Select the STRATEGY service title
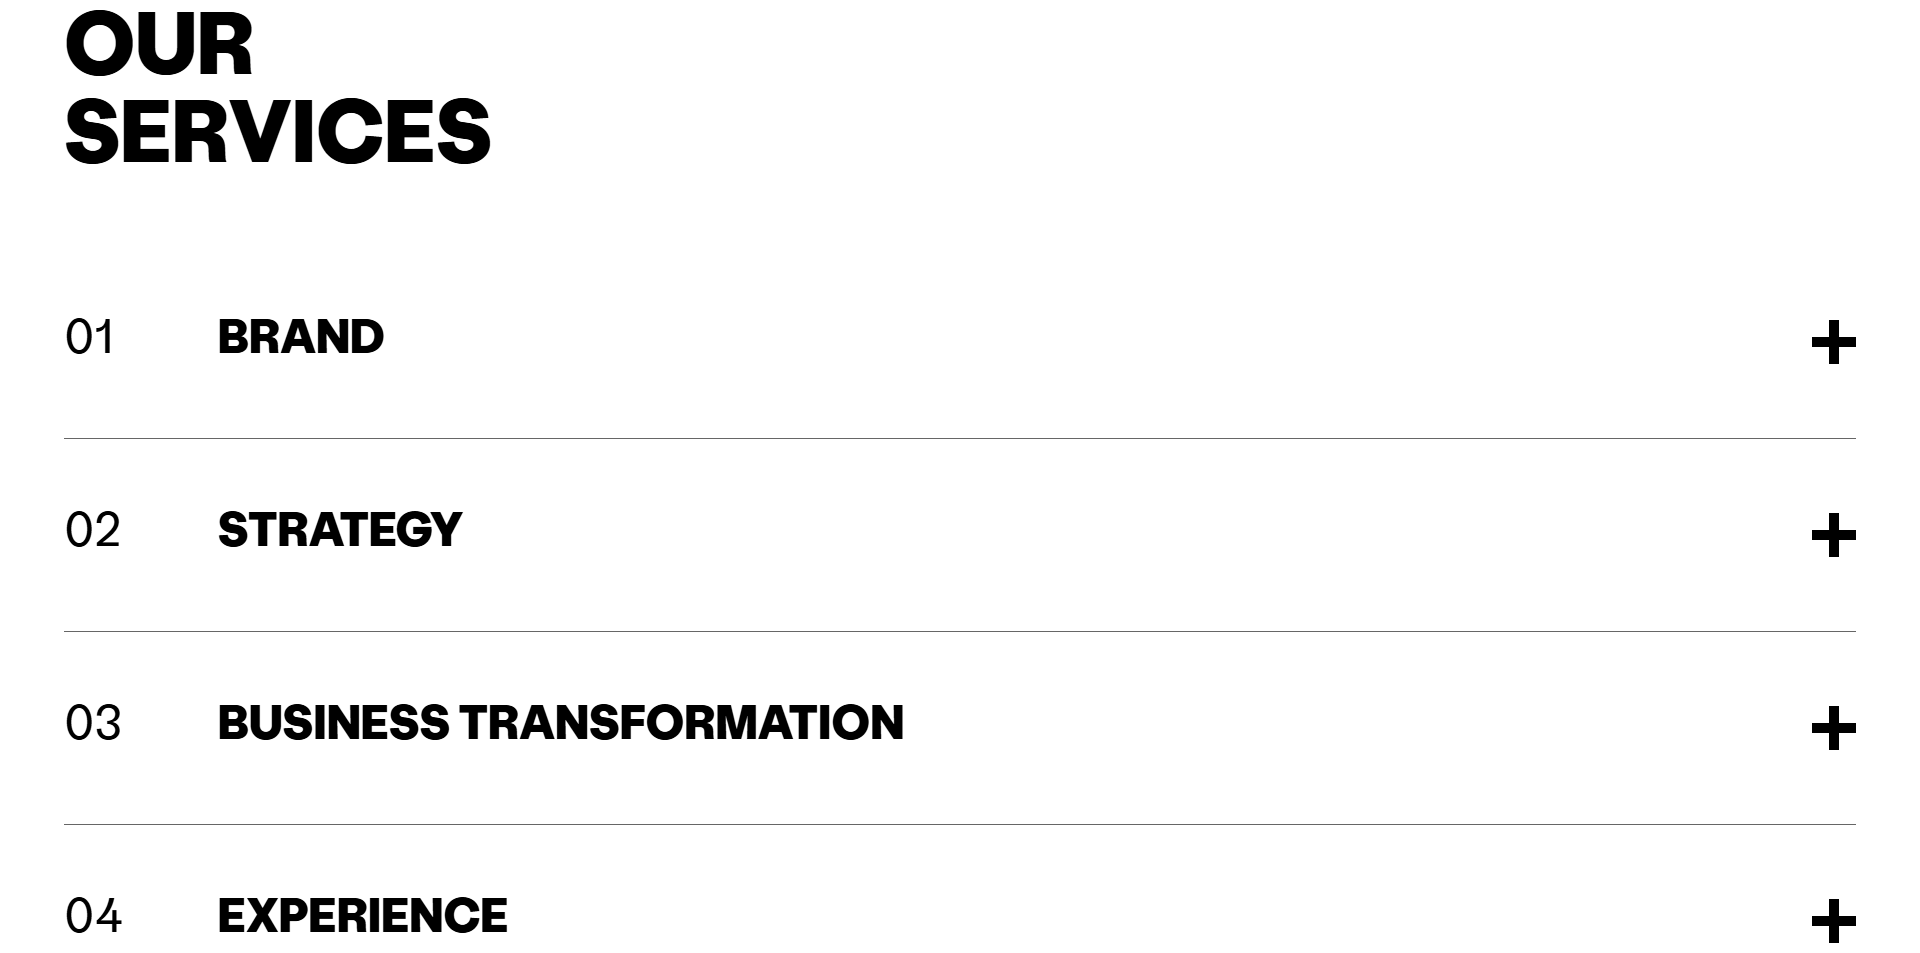This screenshot has width=1920, height=953. tap(340, 530)
